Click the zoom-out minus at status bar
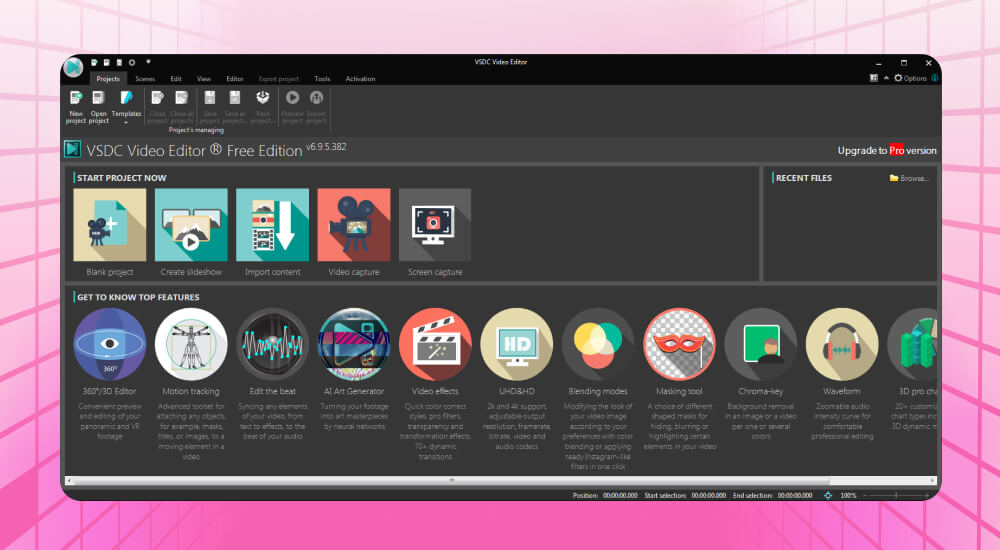The image size is (1000, 550). coord(865,495)
